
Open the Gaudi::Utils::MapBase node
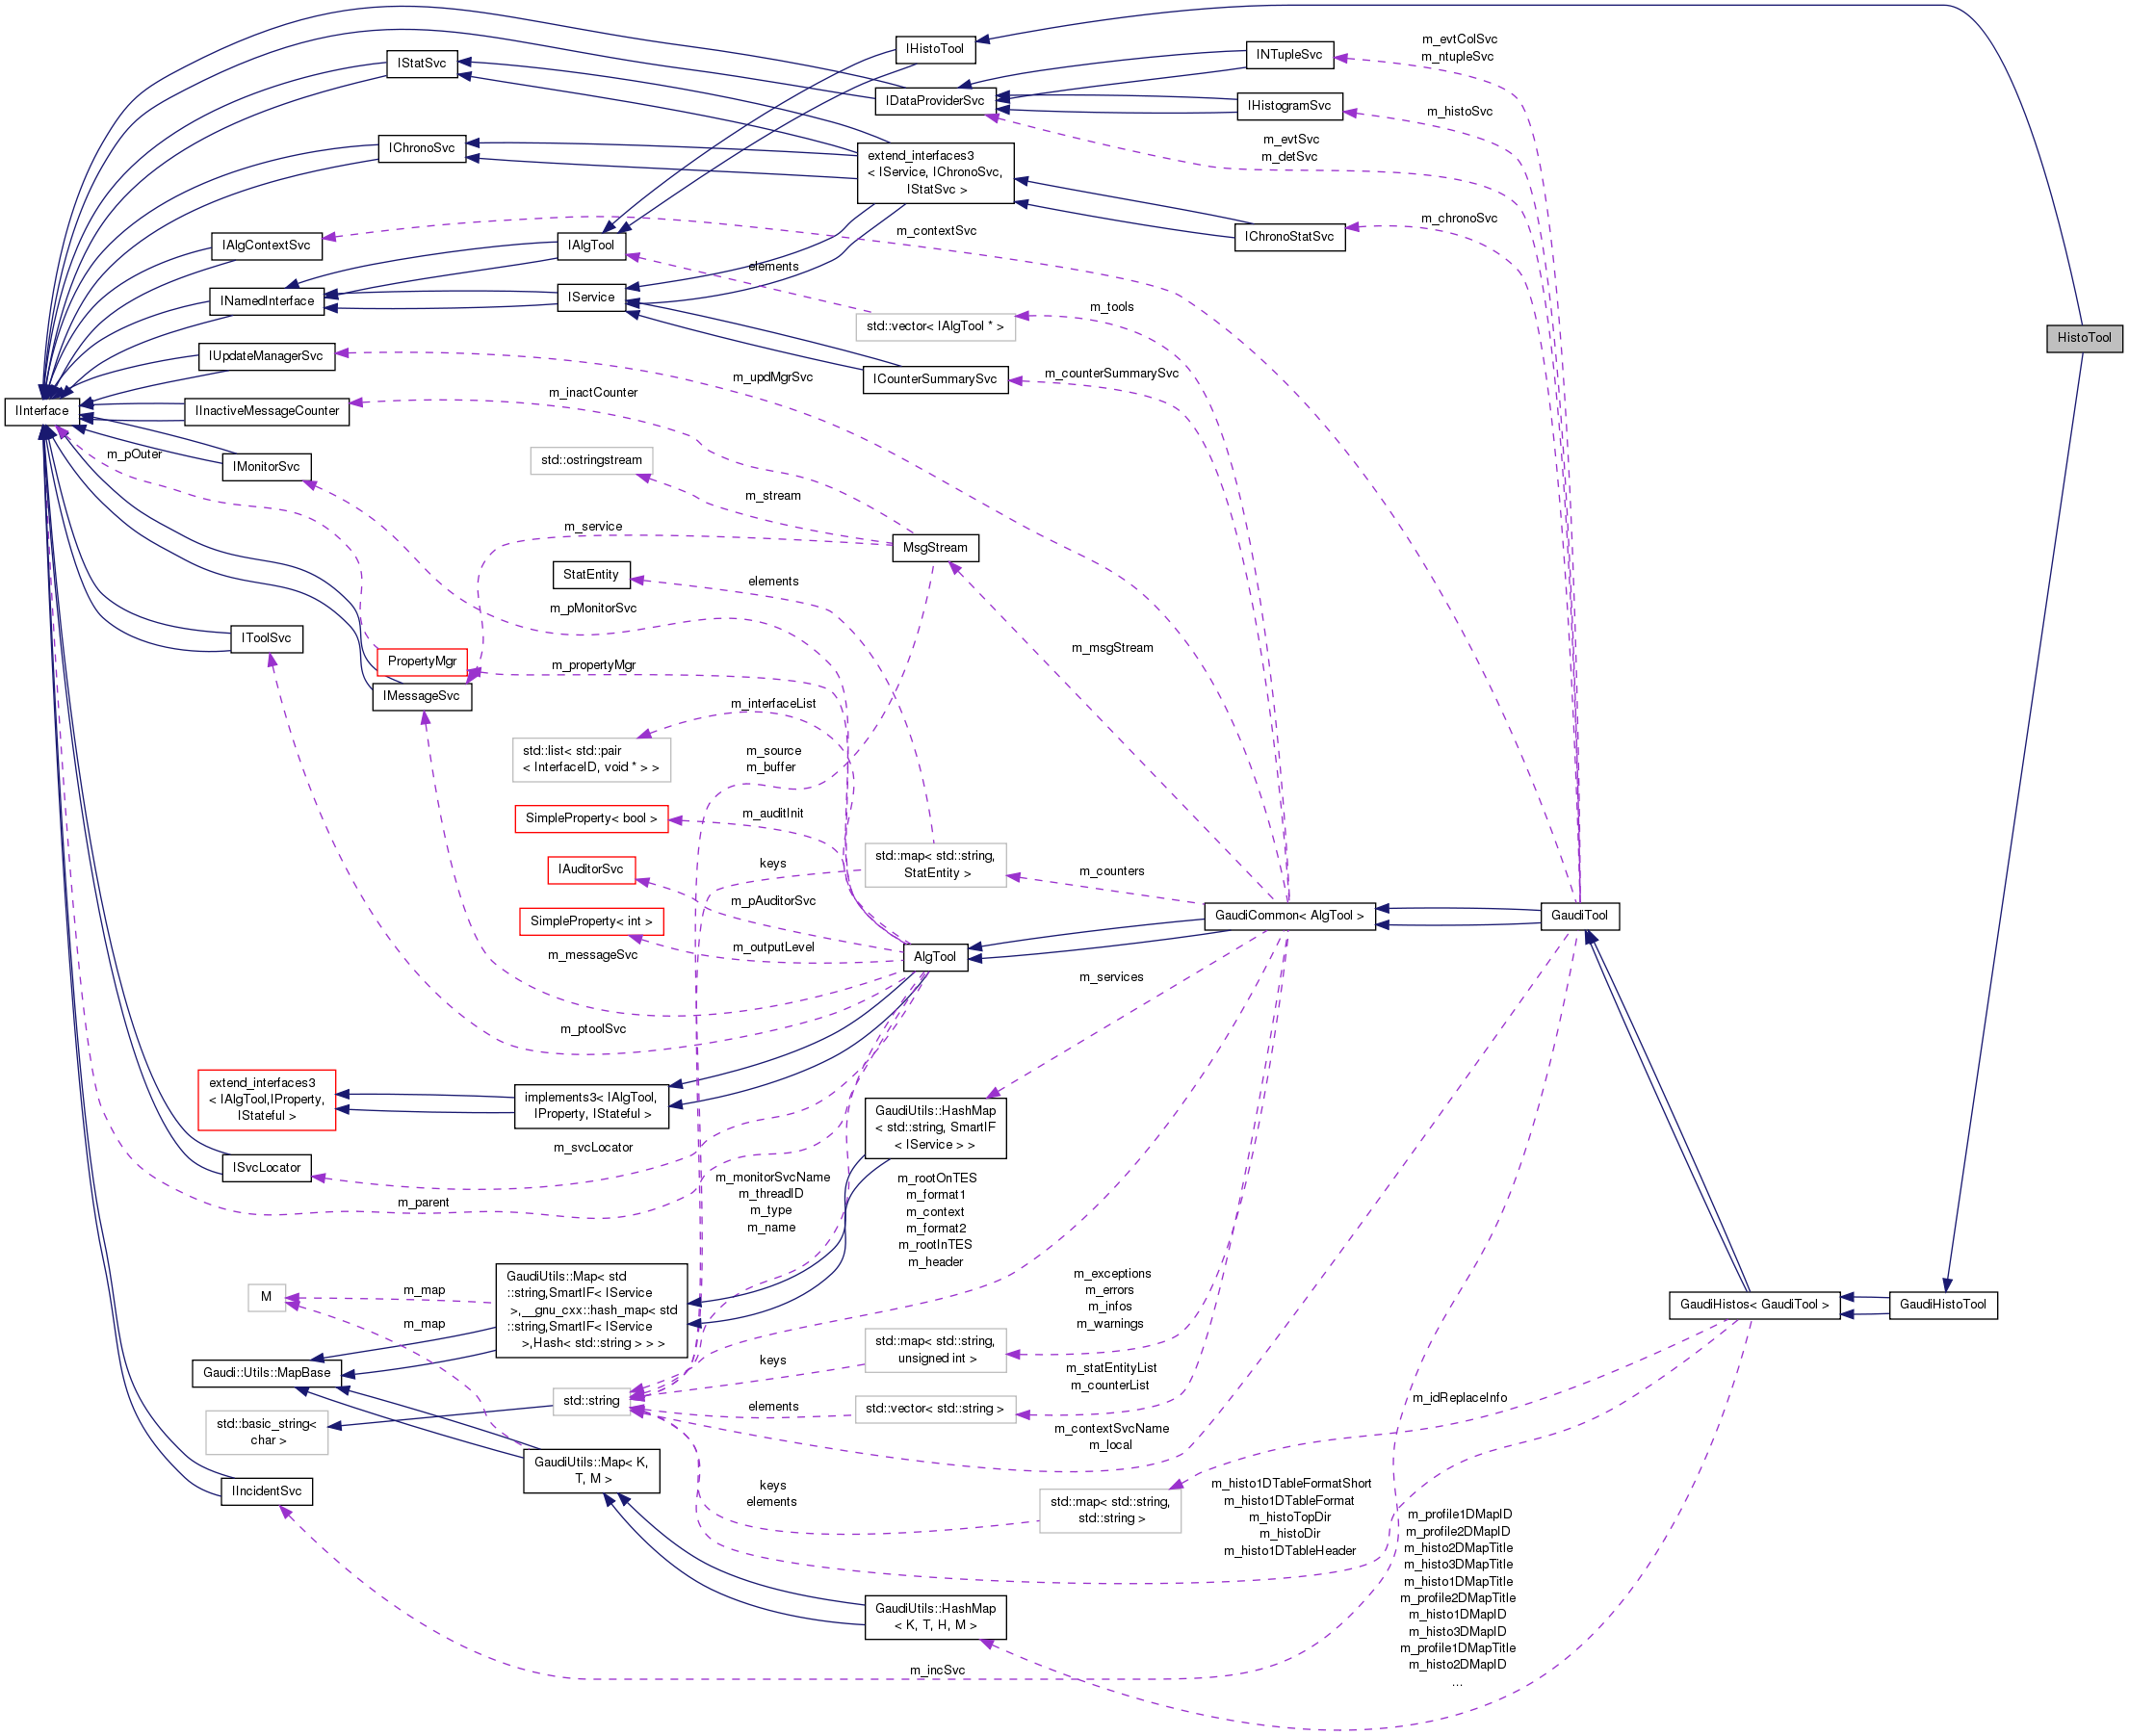[266, 1373]
